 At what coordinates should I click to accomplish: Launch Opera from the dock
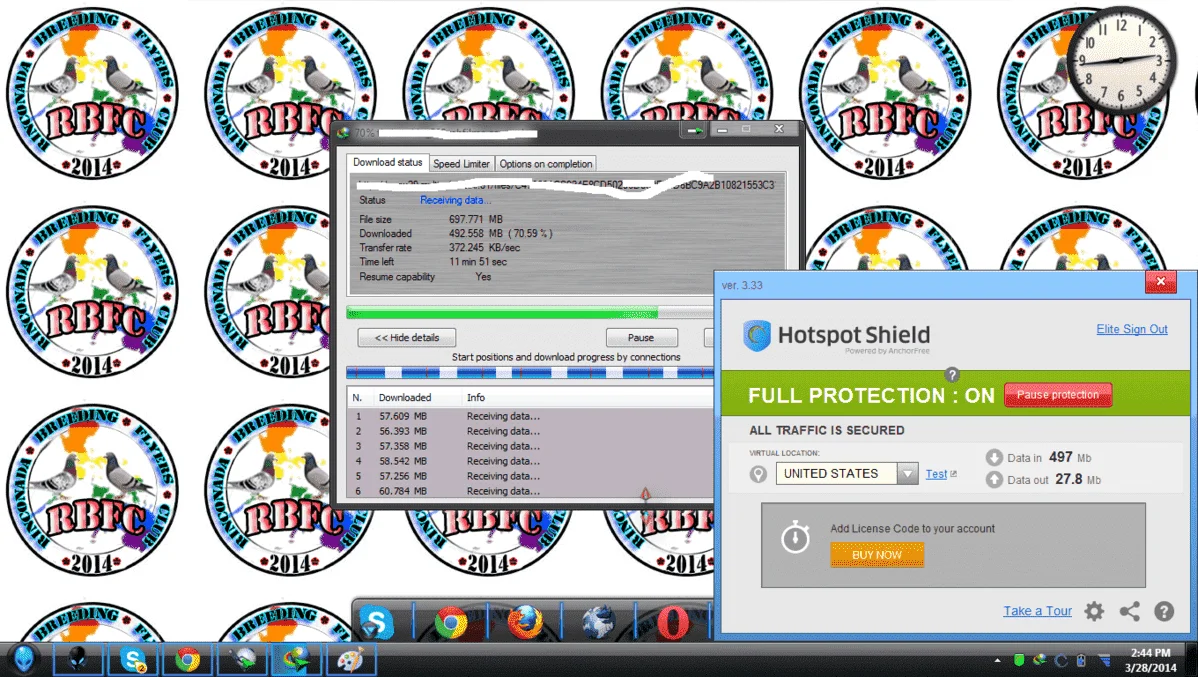point(672,622)
